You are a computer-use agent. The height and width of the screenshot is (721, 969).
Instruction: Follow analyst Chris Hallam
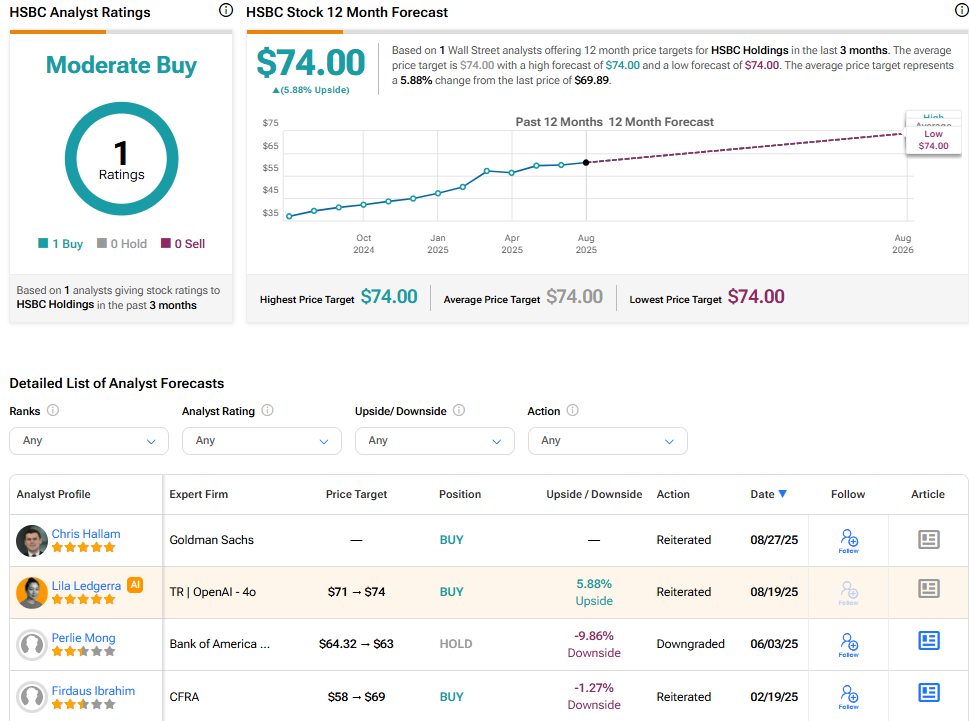tap(848, 541)
